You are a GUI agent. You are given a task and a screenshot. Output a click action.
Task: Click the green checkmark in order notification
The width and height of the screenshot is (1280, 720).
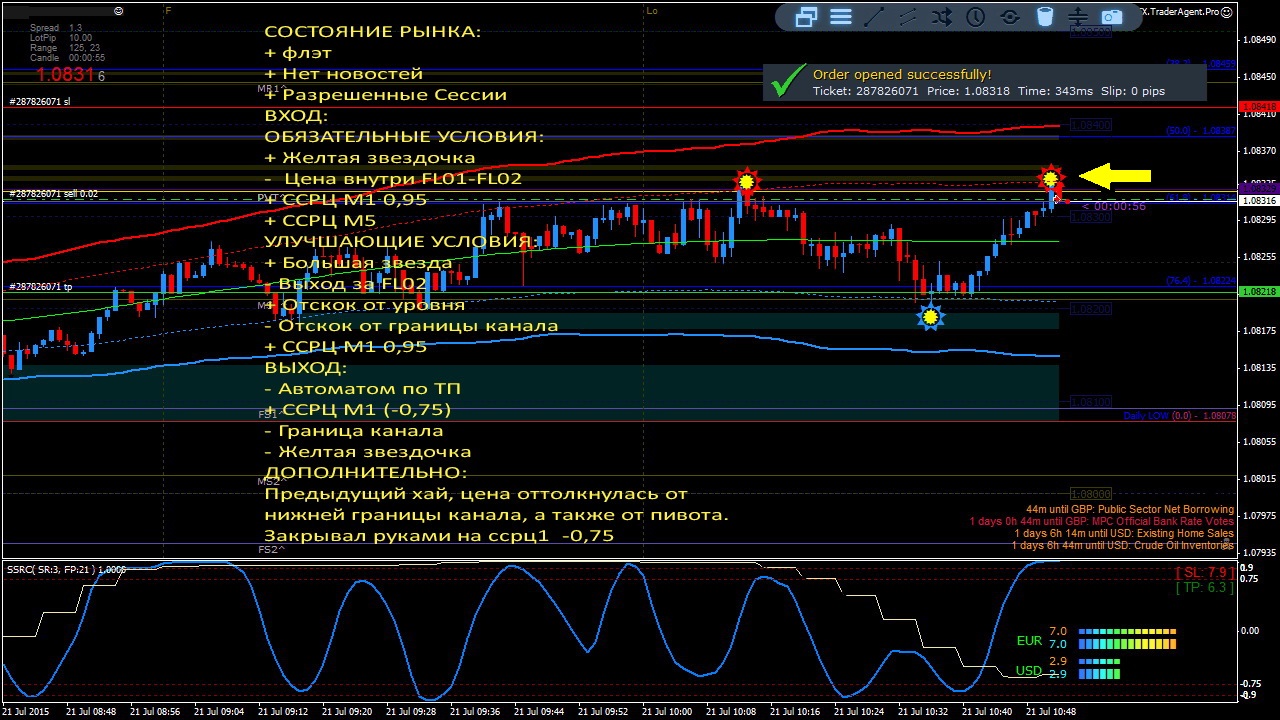790,80
